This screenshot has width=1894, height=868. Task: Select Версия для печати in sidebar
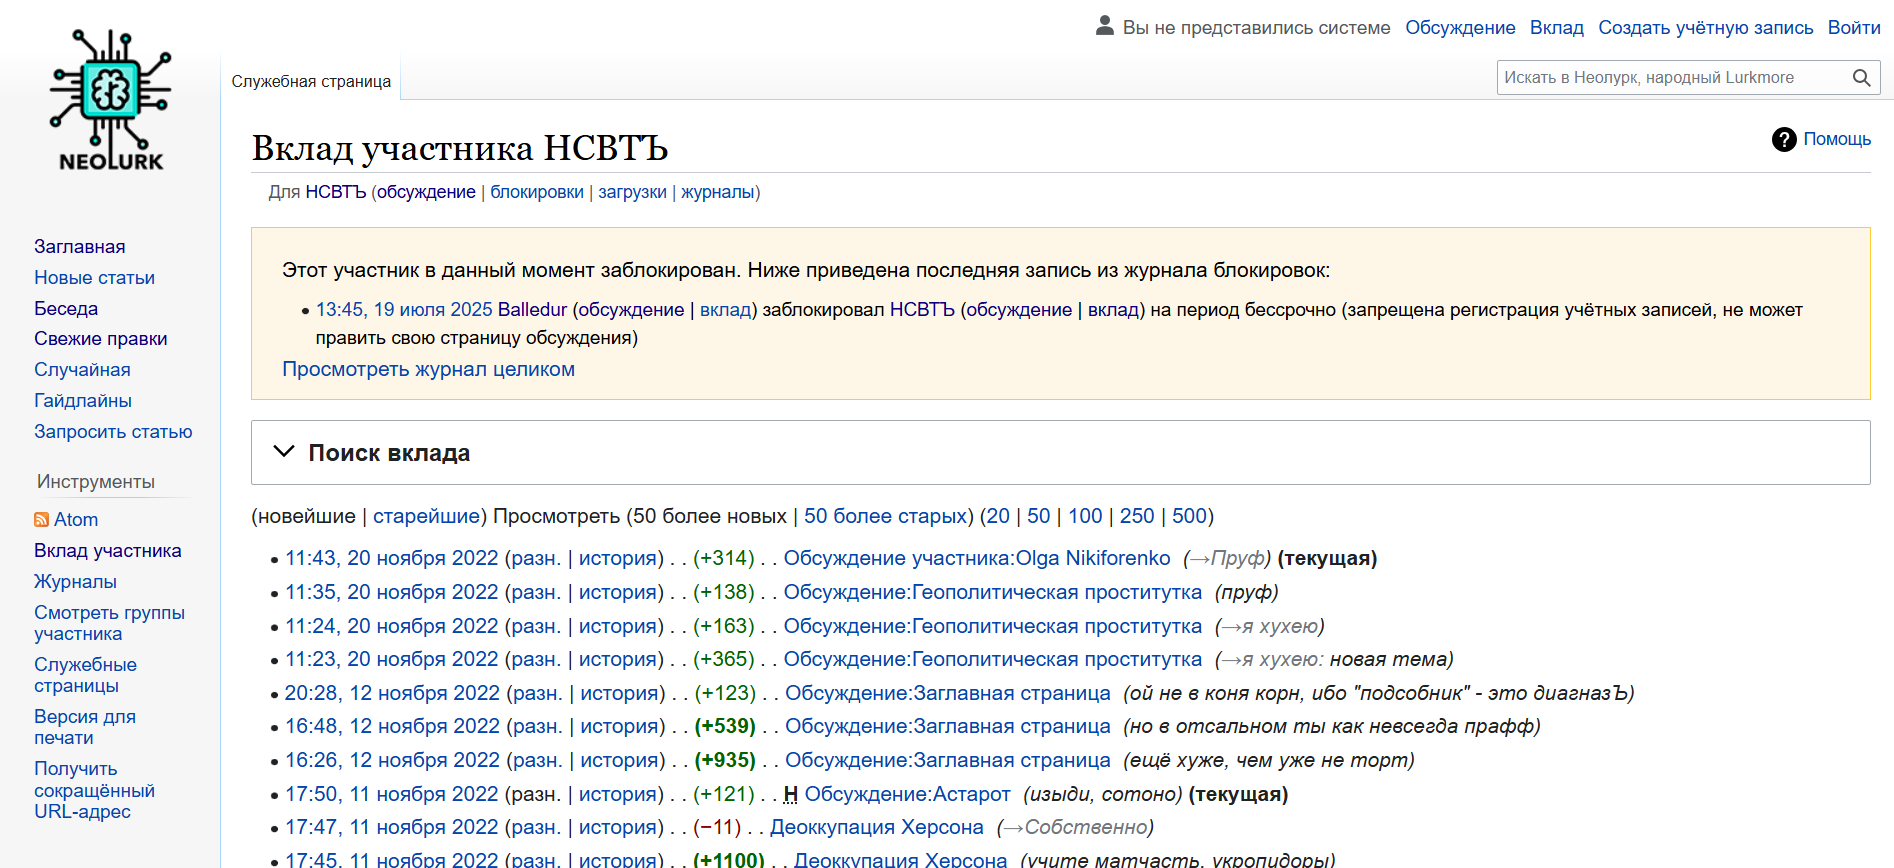84,727
